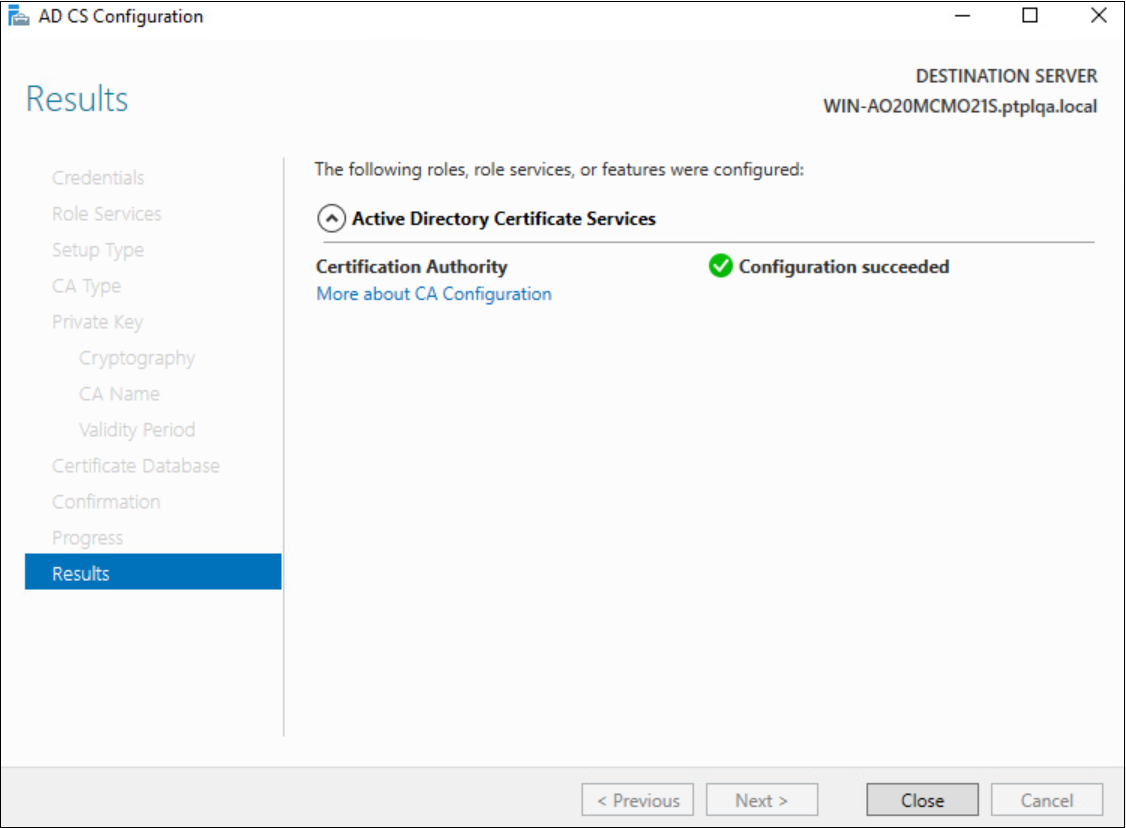Click the Previous button
Viewport: 1126px width, 828px height.
point(638,800)
